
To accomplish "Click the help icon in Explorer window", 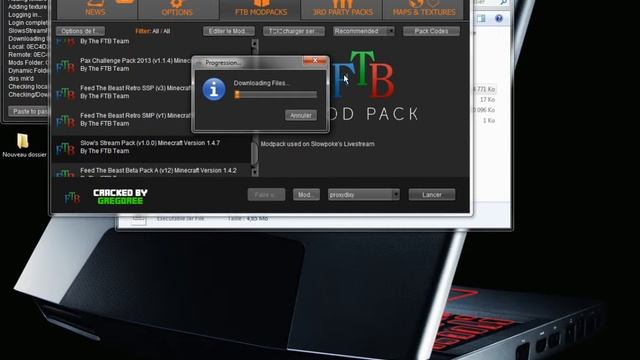I will click(x=499, y=18).
